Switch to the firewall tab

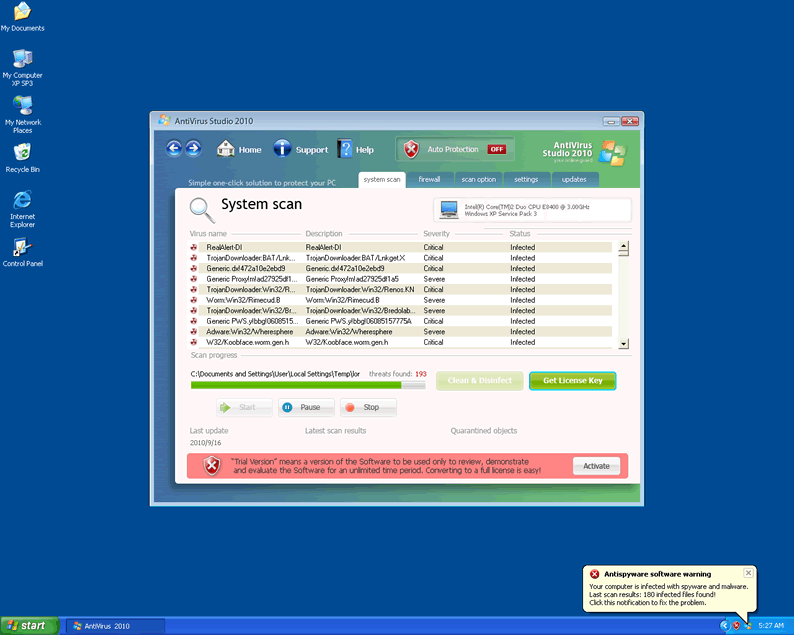429,179
